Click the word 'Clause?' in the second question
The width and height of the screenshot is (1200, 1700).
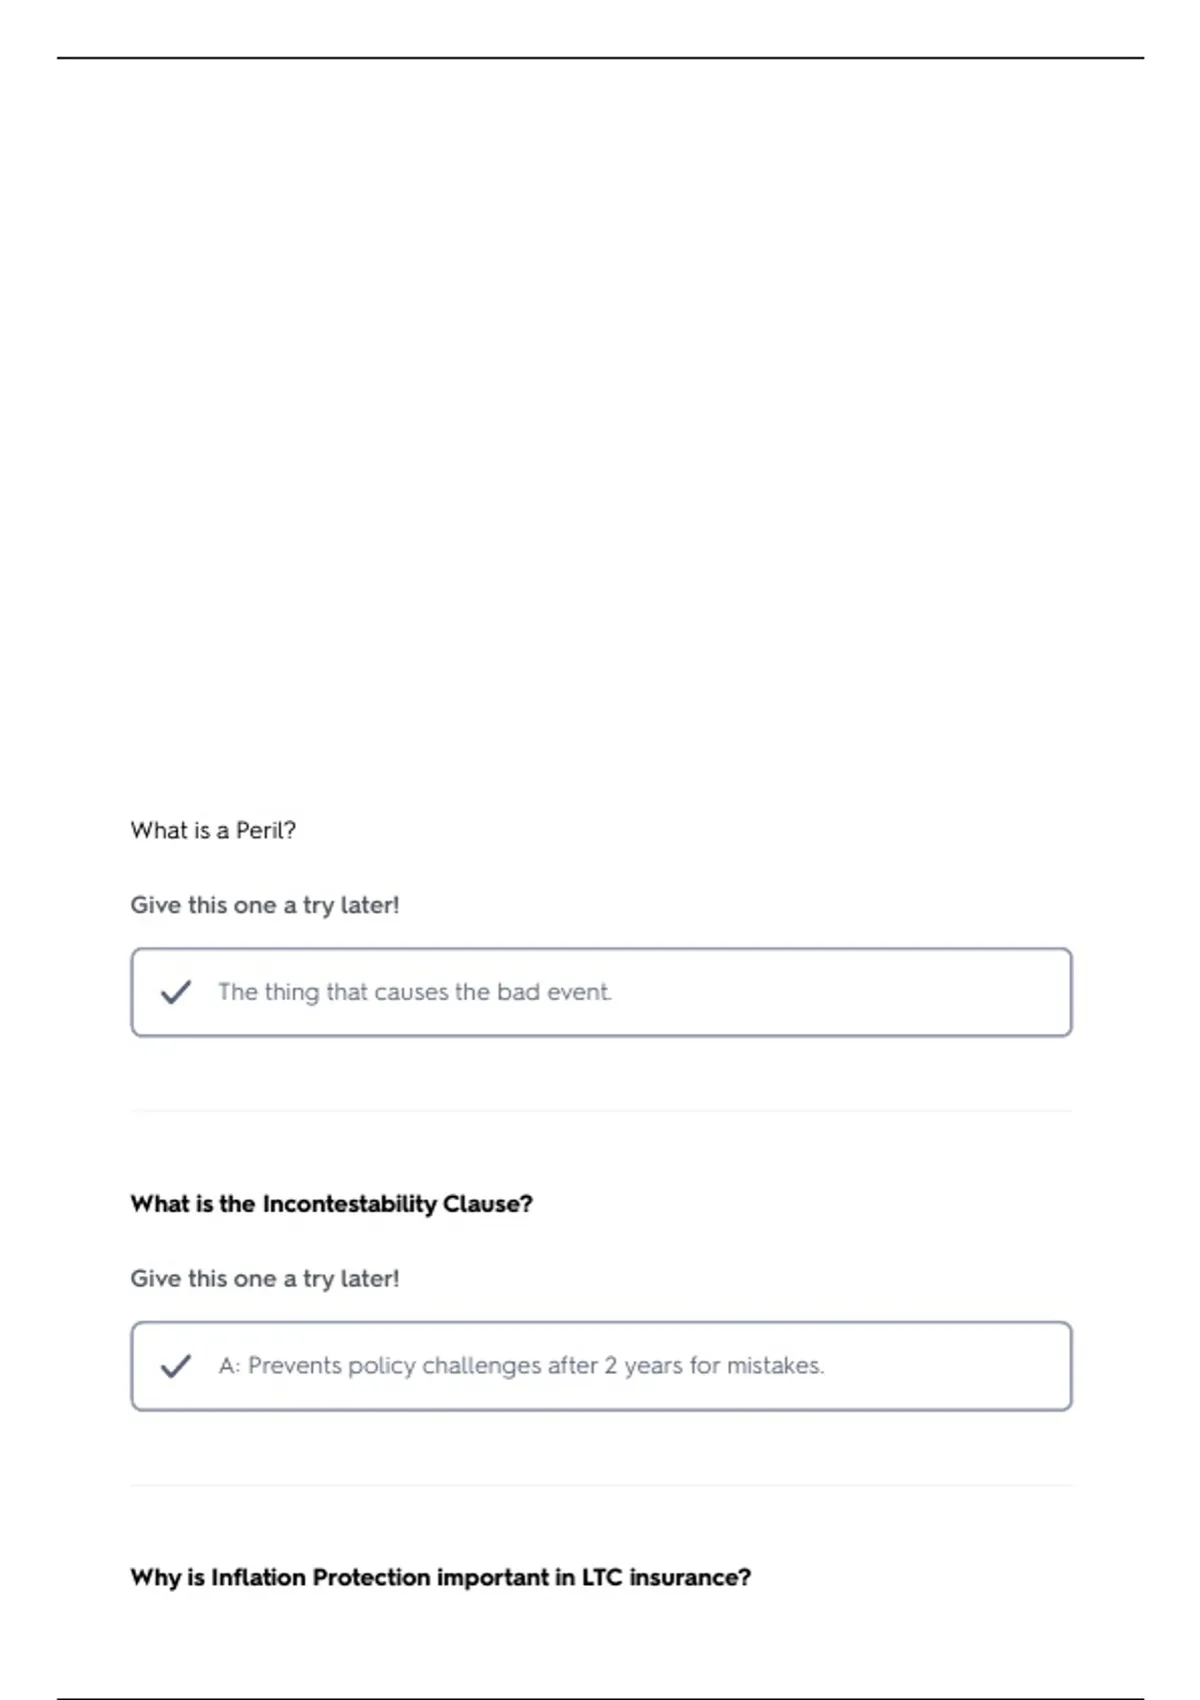point(488,1204)
